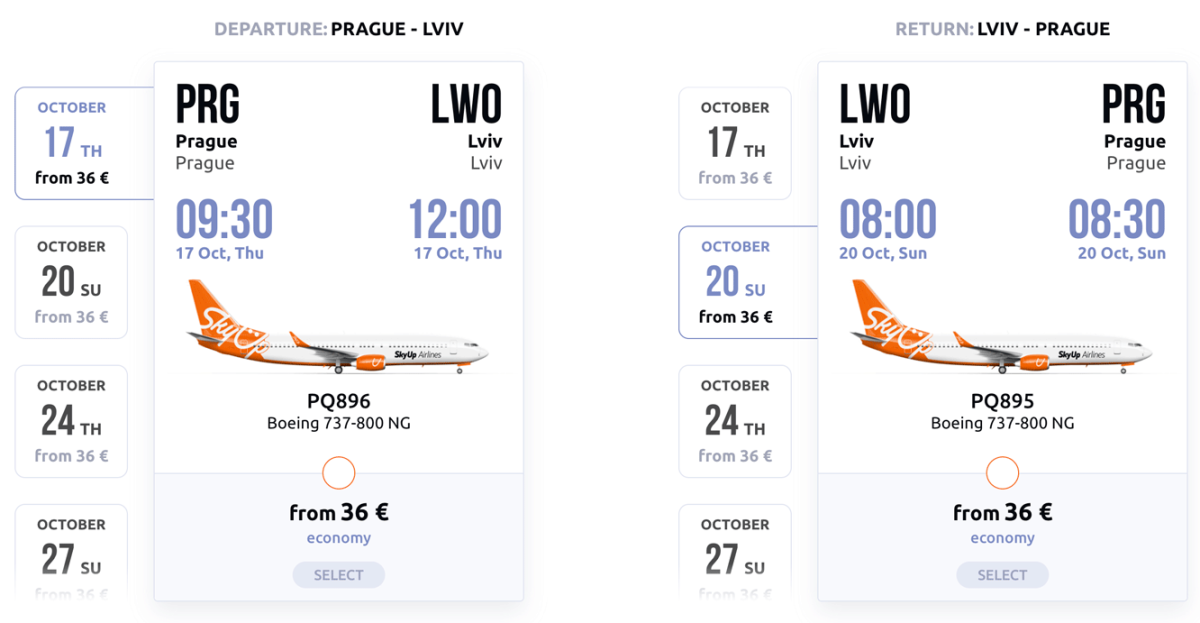Click the 09:30 departure time from Prague

point(224,219)
